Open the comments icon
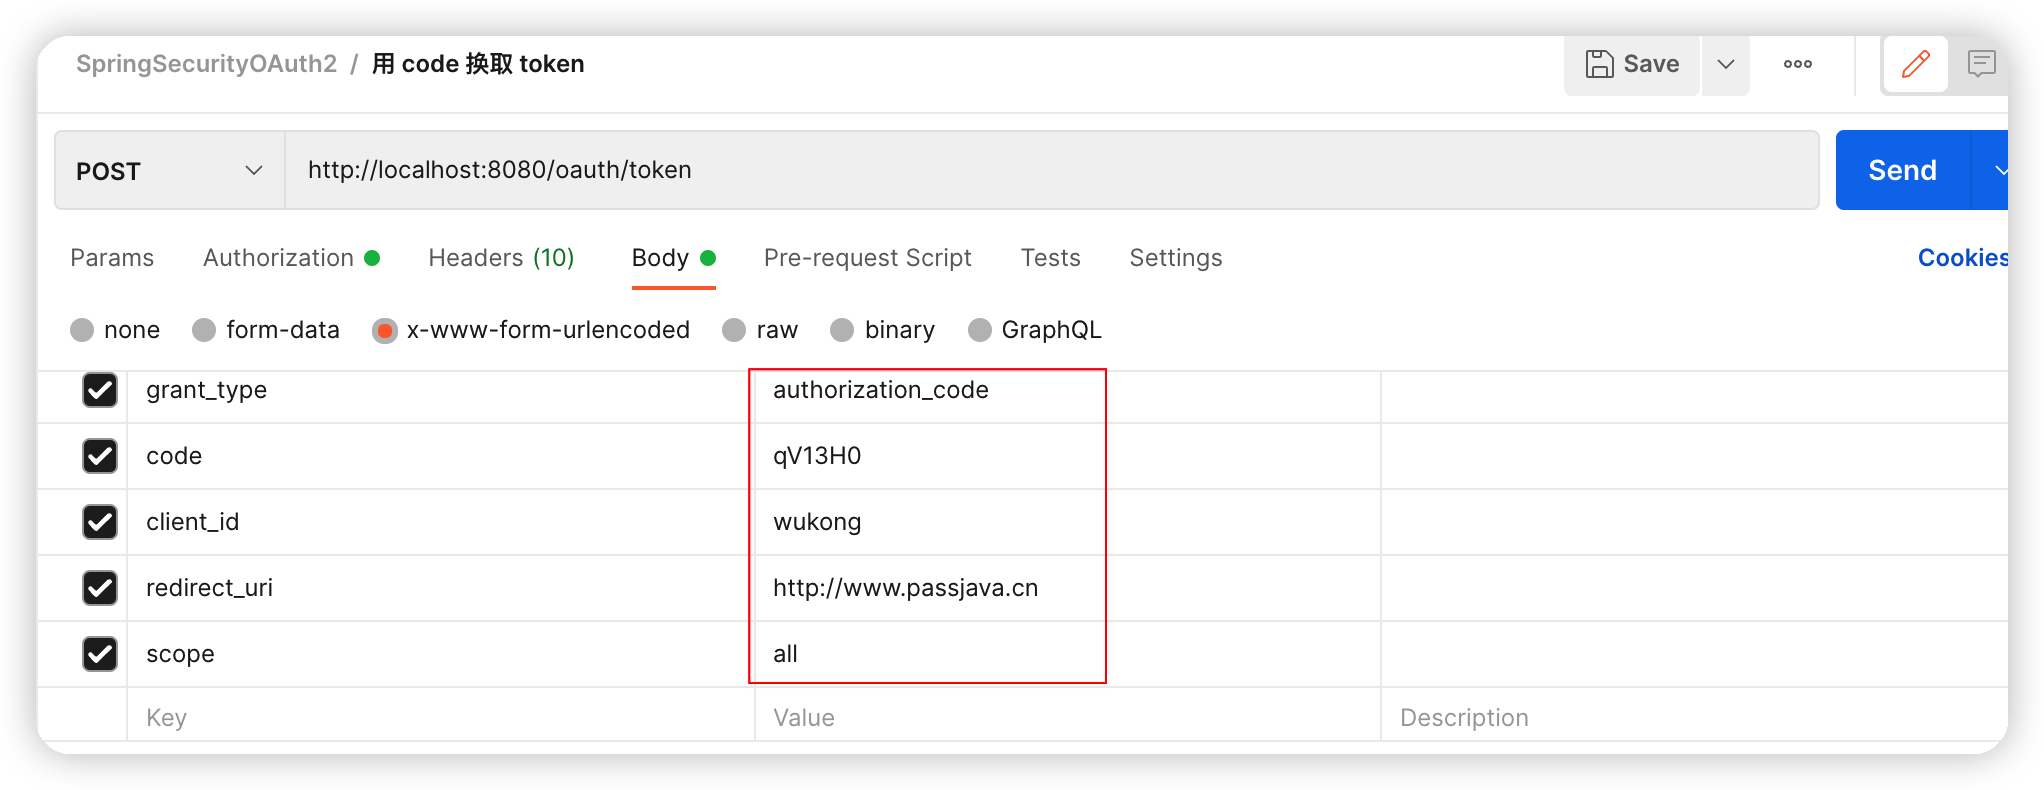Image resolution: width=2044 pixels, height=790 pixels. pyautogui.click(x=1980, y=65)
